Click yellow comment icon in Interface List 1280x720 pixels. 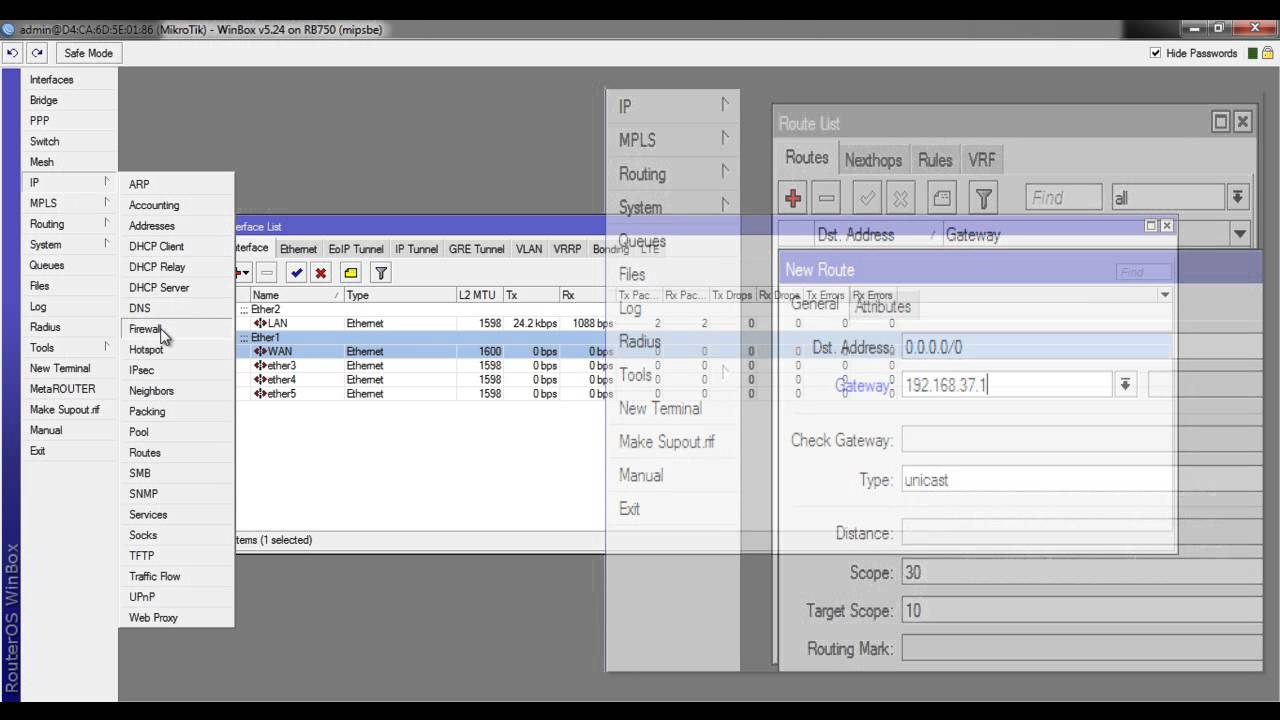coord(350,272)
